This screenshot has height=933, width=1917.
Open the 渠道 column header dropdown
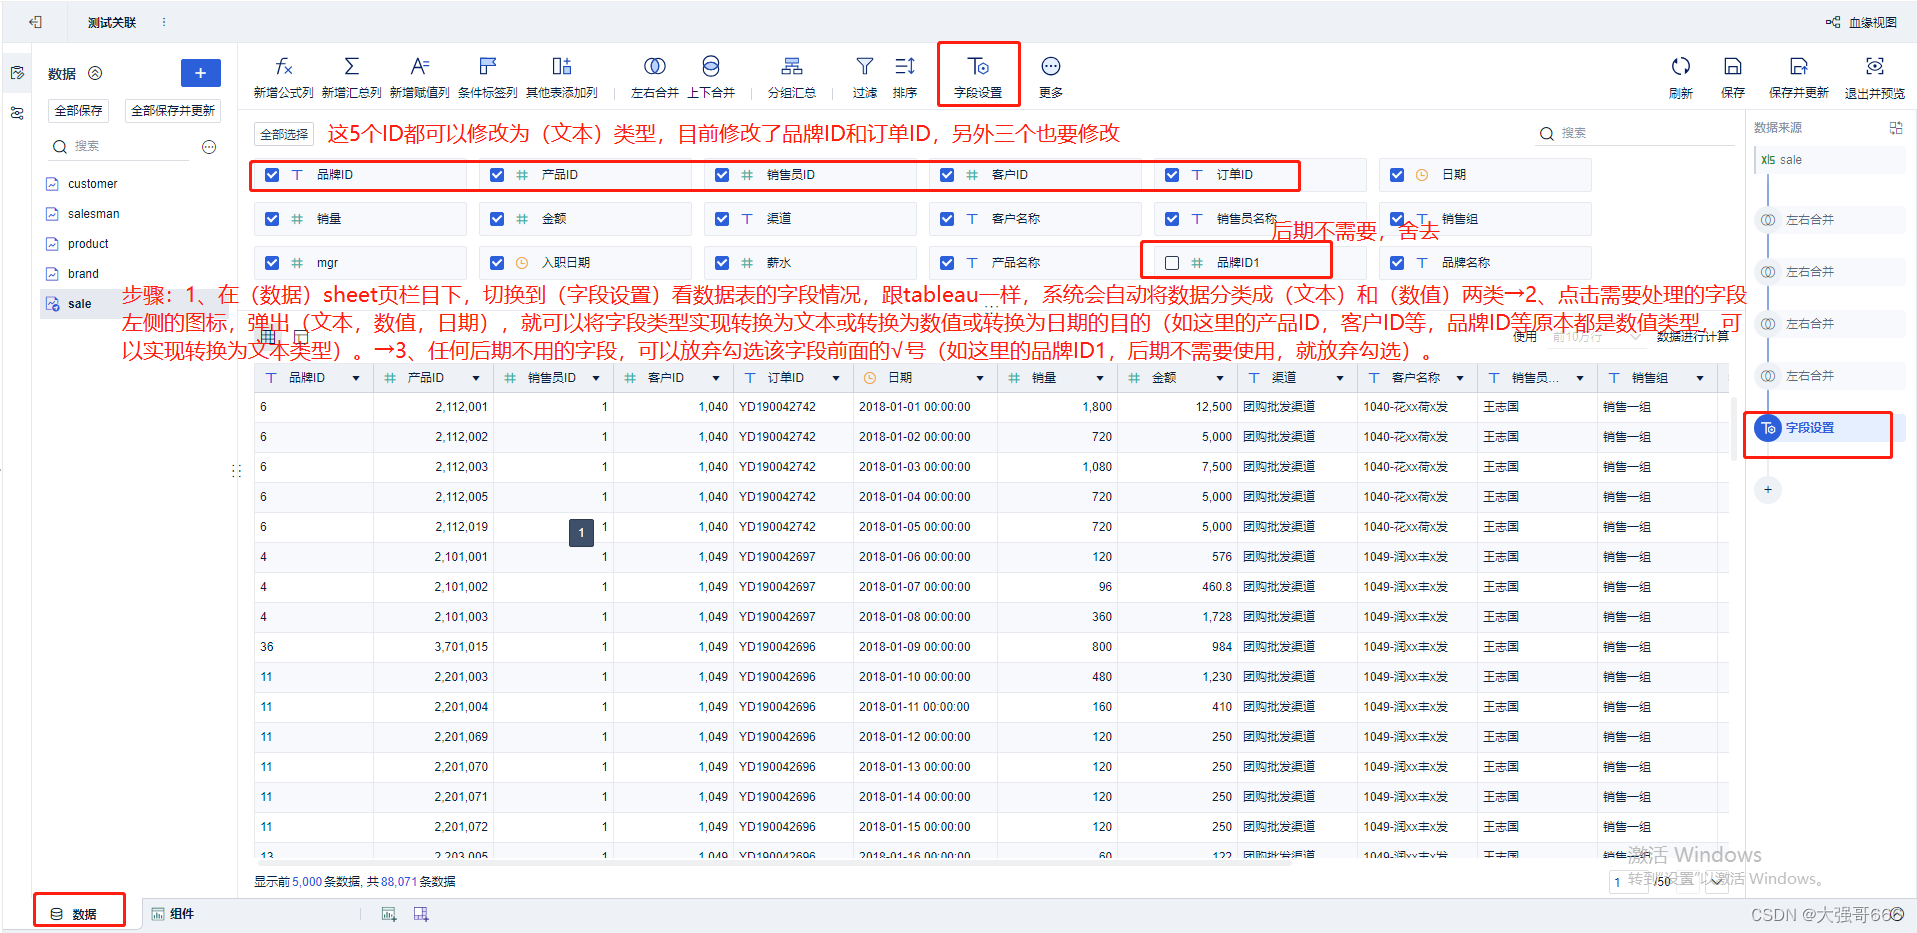point(1340,378)
